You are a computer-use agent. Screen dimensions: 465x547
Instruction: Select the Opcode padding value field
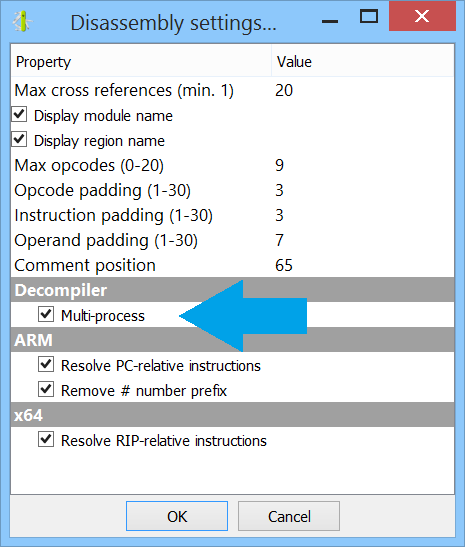pyautogui.click(x=363, y=190)
